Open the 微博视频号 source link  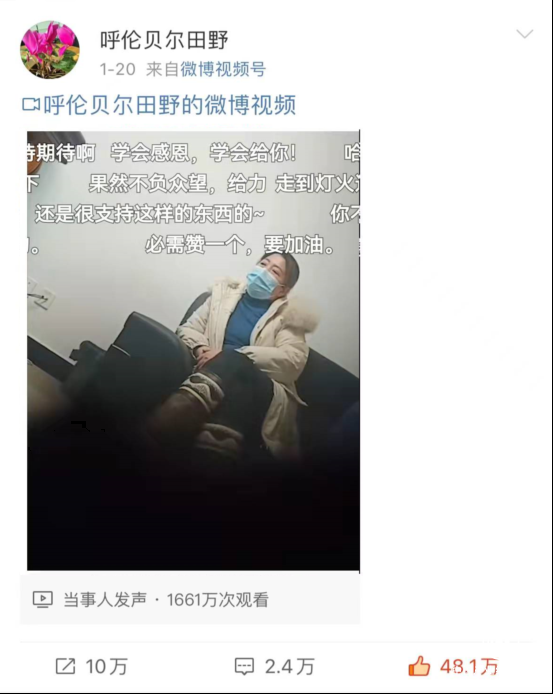pyautogui.click(x=223, y=69)
